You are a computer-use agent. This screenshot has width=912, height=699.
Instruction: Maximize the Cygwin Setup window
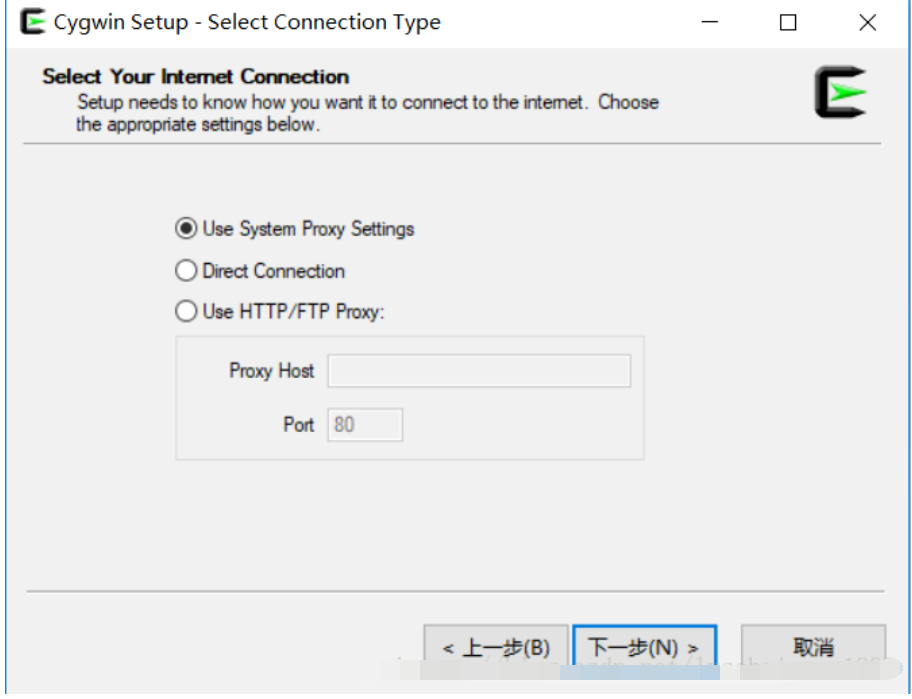pos(789,22)
